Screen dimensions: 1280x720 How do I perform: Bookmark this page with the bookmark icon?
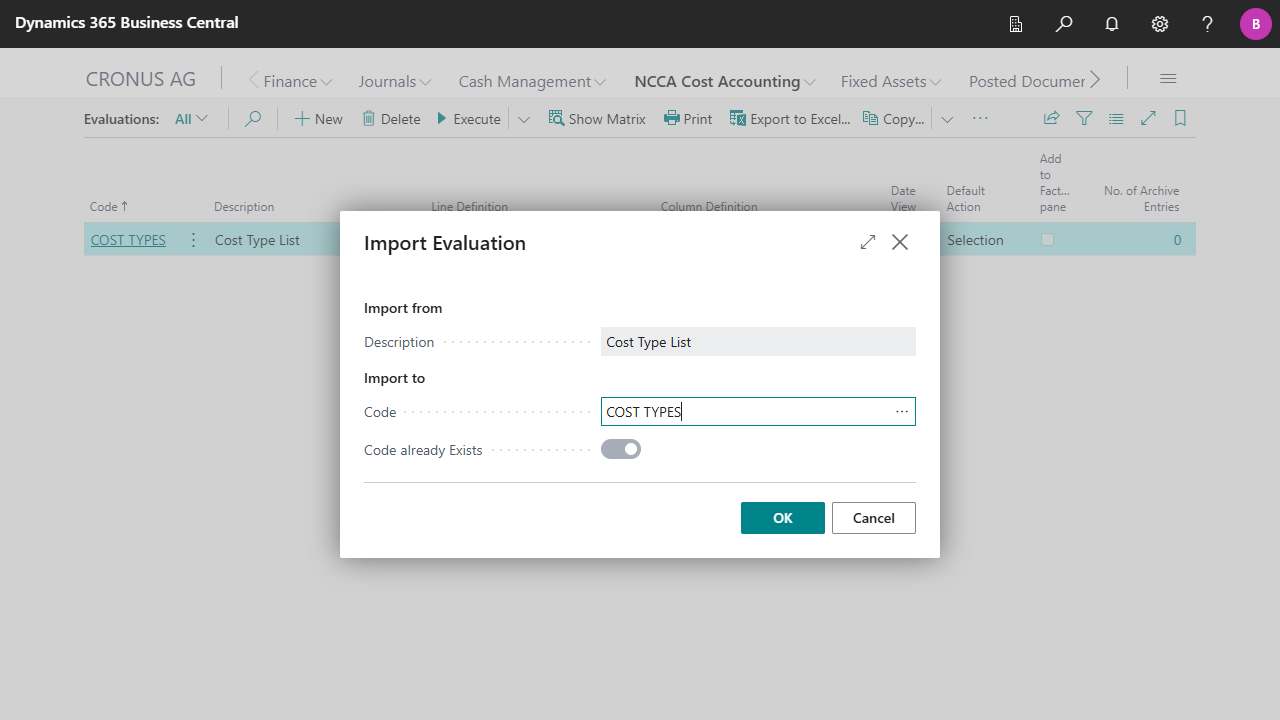(x=1180, y=118)
